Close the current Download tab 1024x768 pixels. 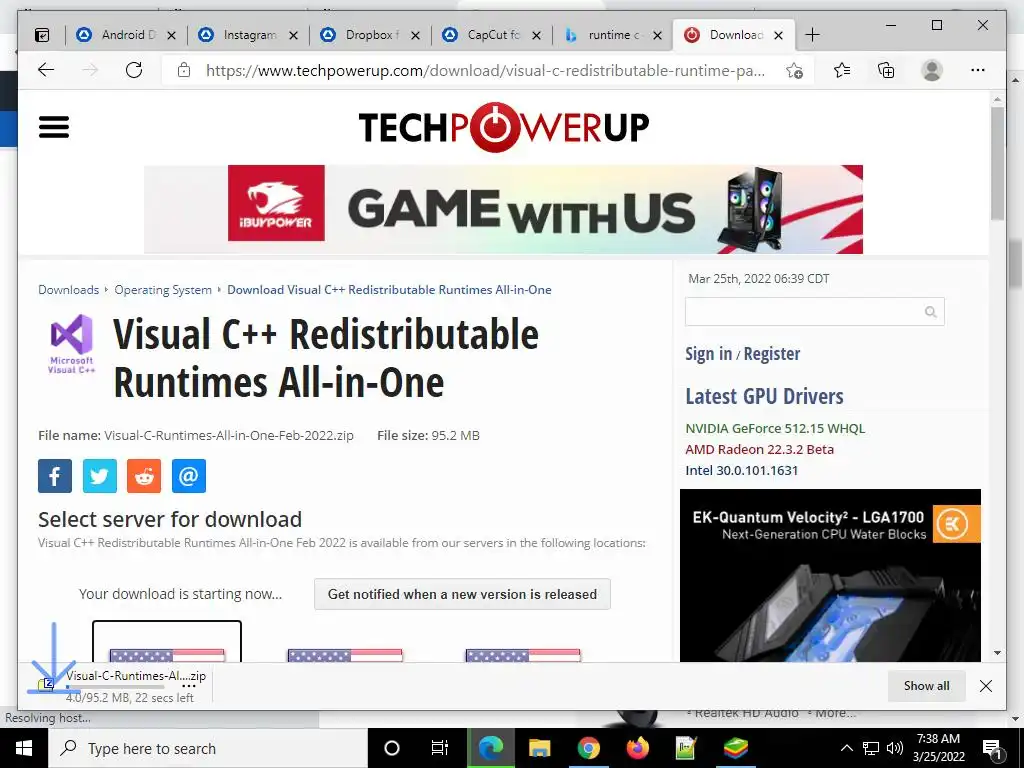(x=778, y=36)
